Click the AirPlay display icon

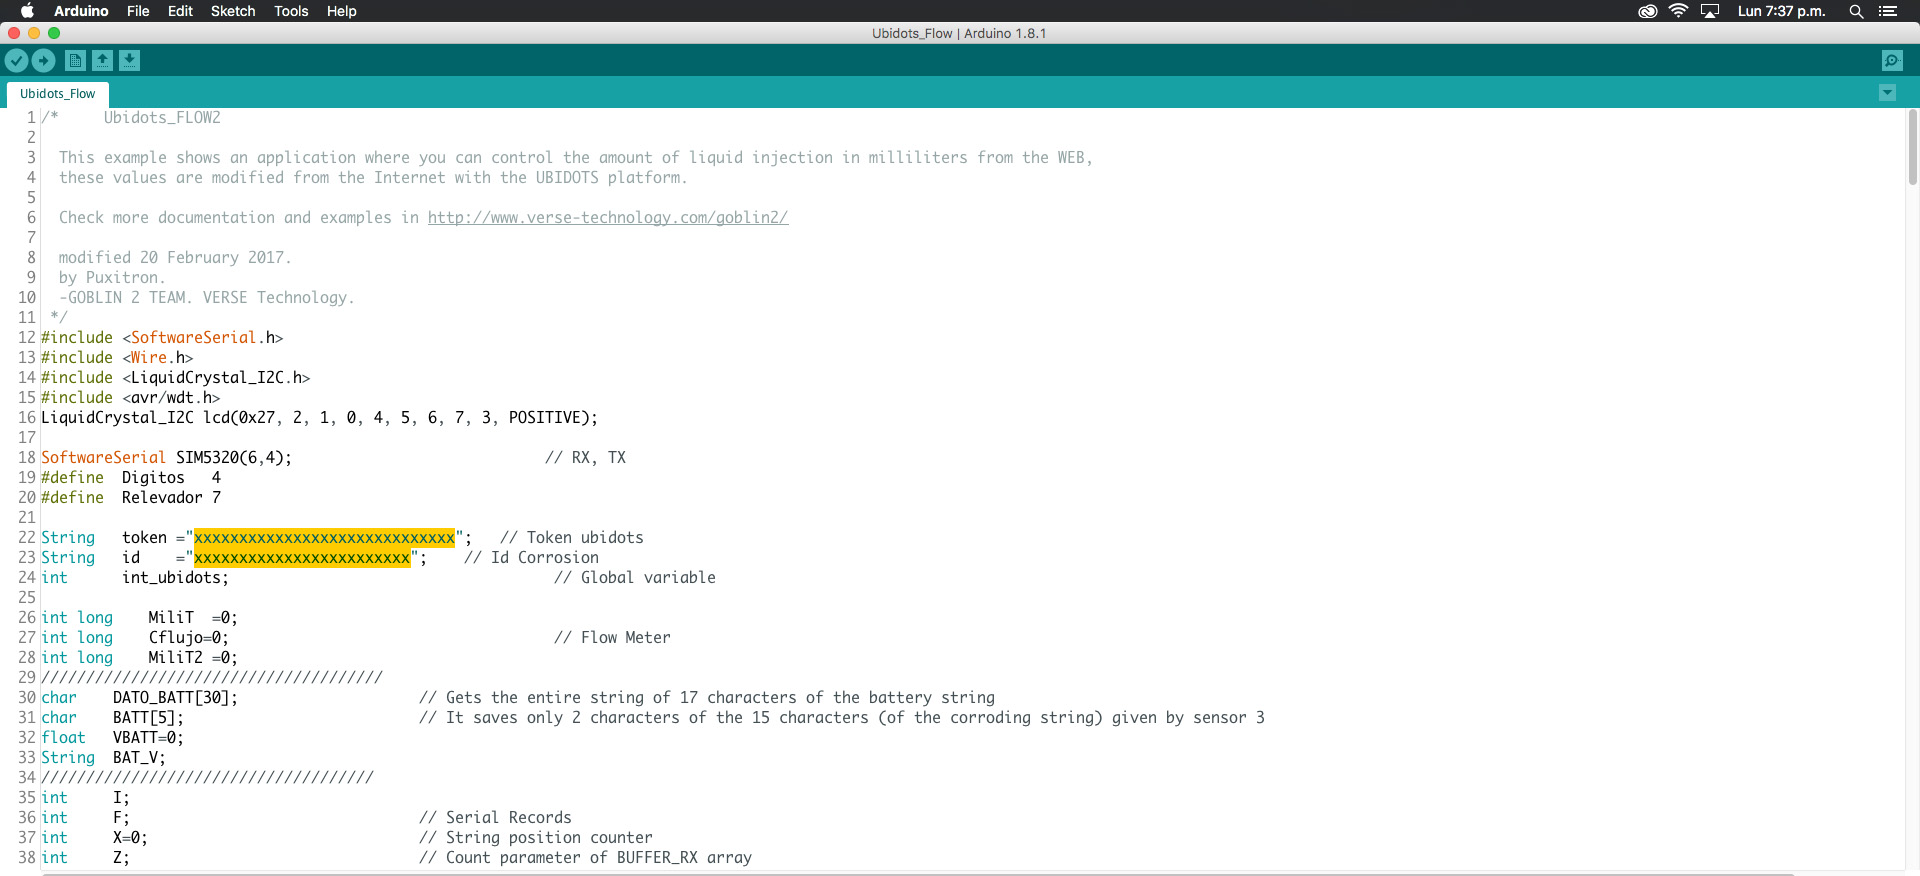pyautogui.click(x=1710, y=11)
